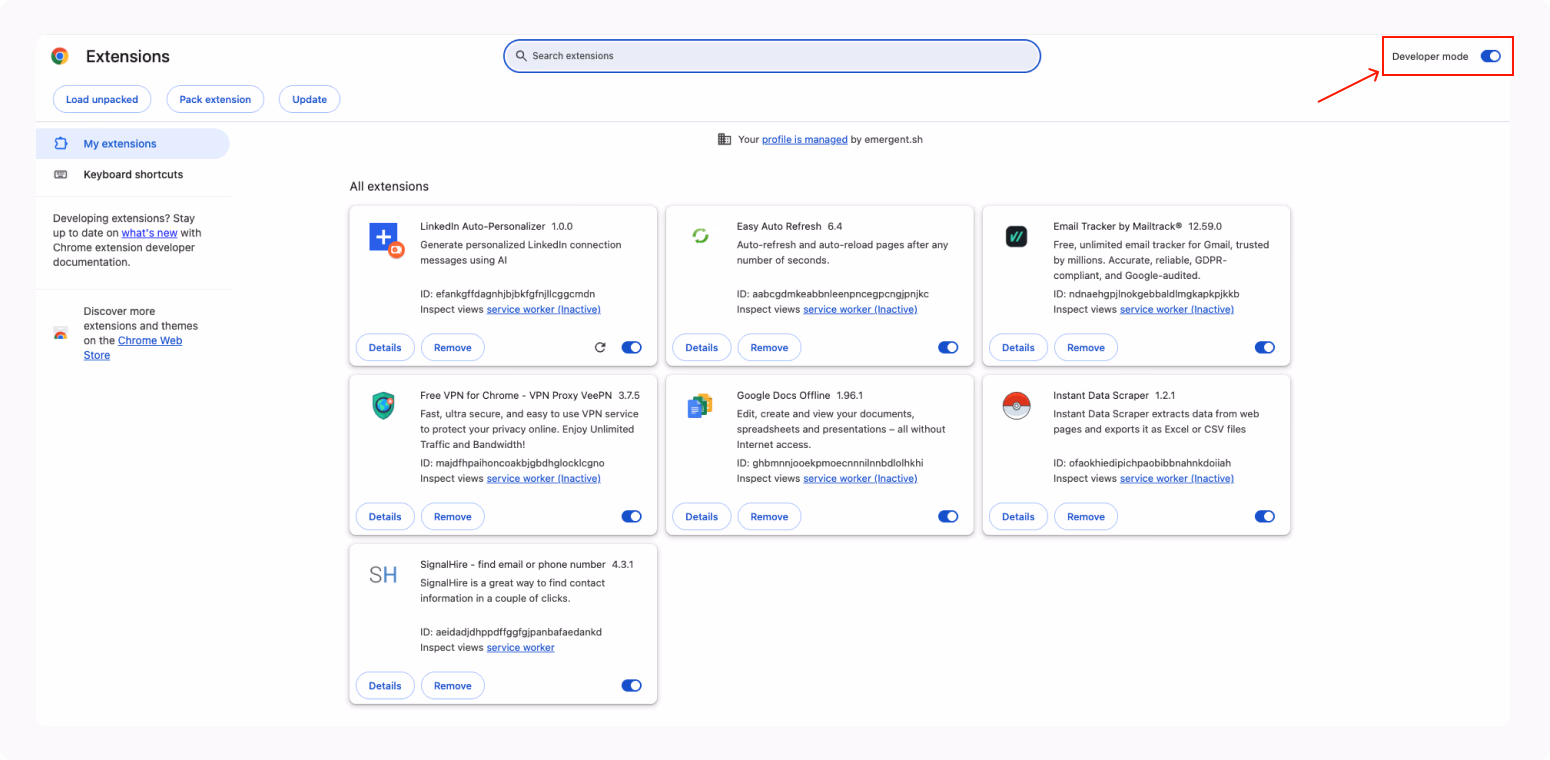Open Details for Free VPN VeePN

tap(385, 516)
